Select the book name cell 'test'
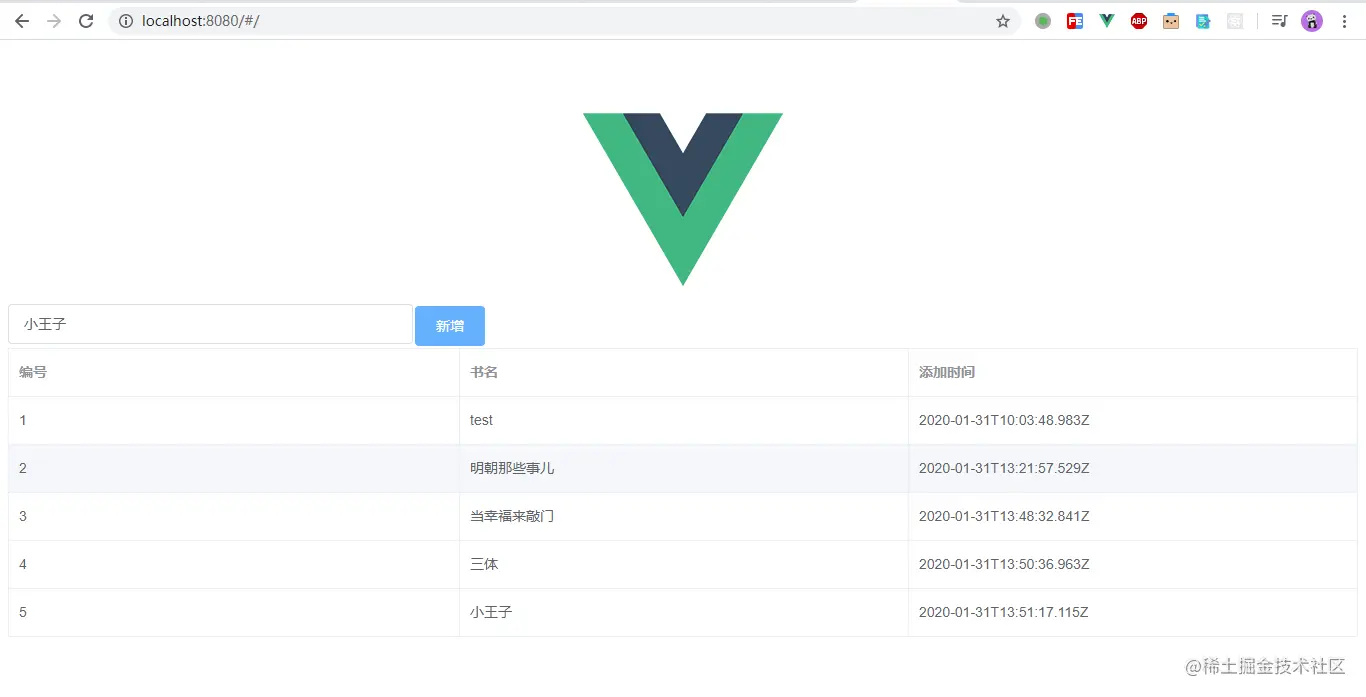Viewport: 1366px width, 697px height. click(683, 420)
